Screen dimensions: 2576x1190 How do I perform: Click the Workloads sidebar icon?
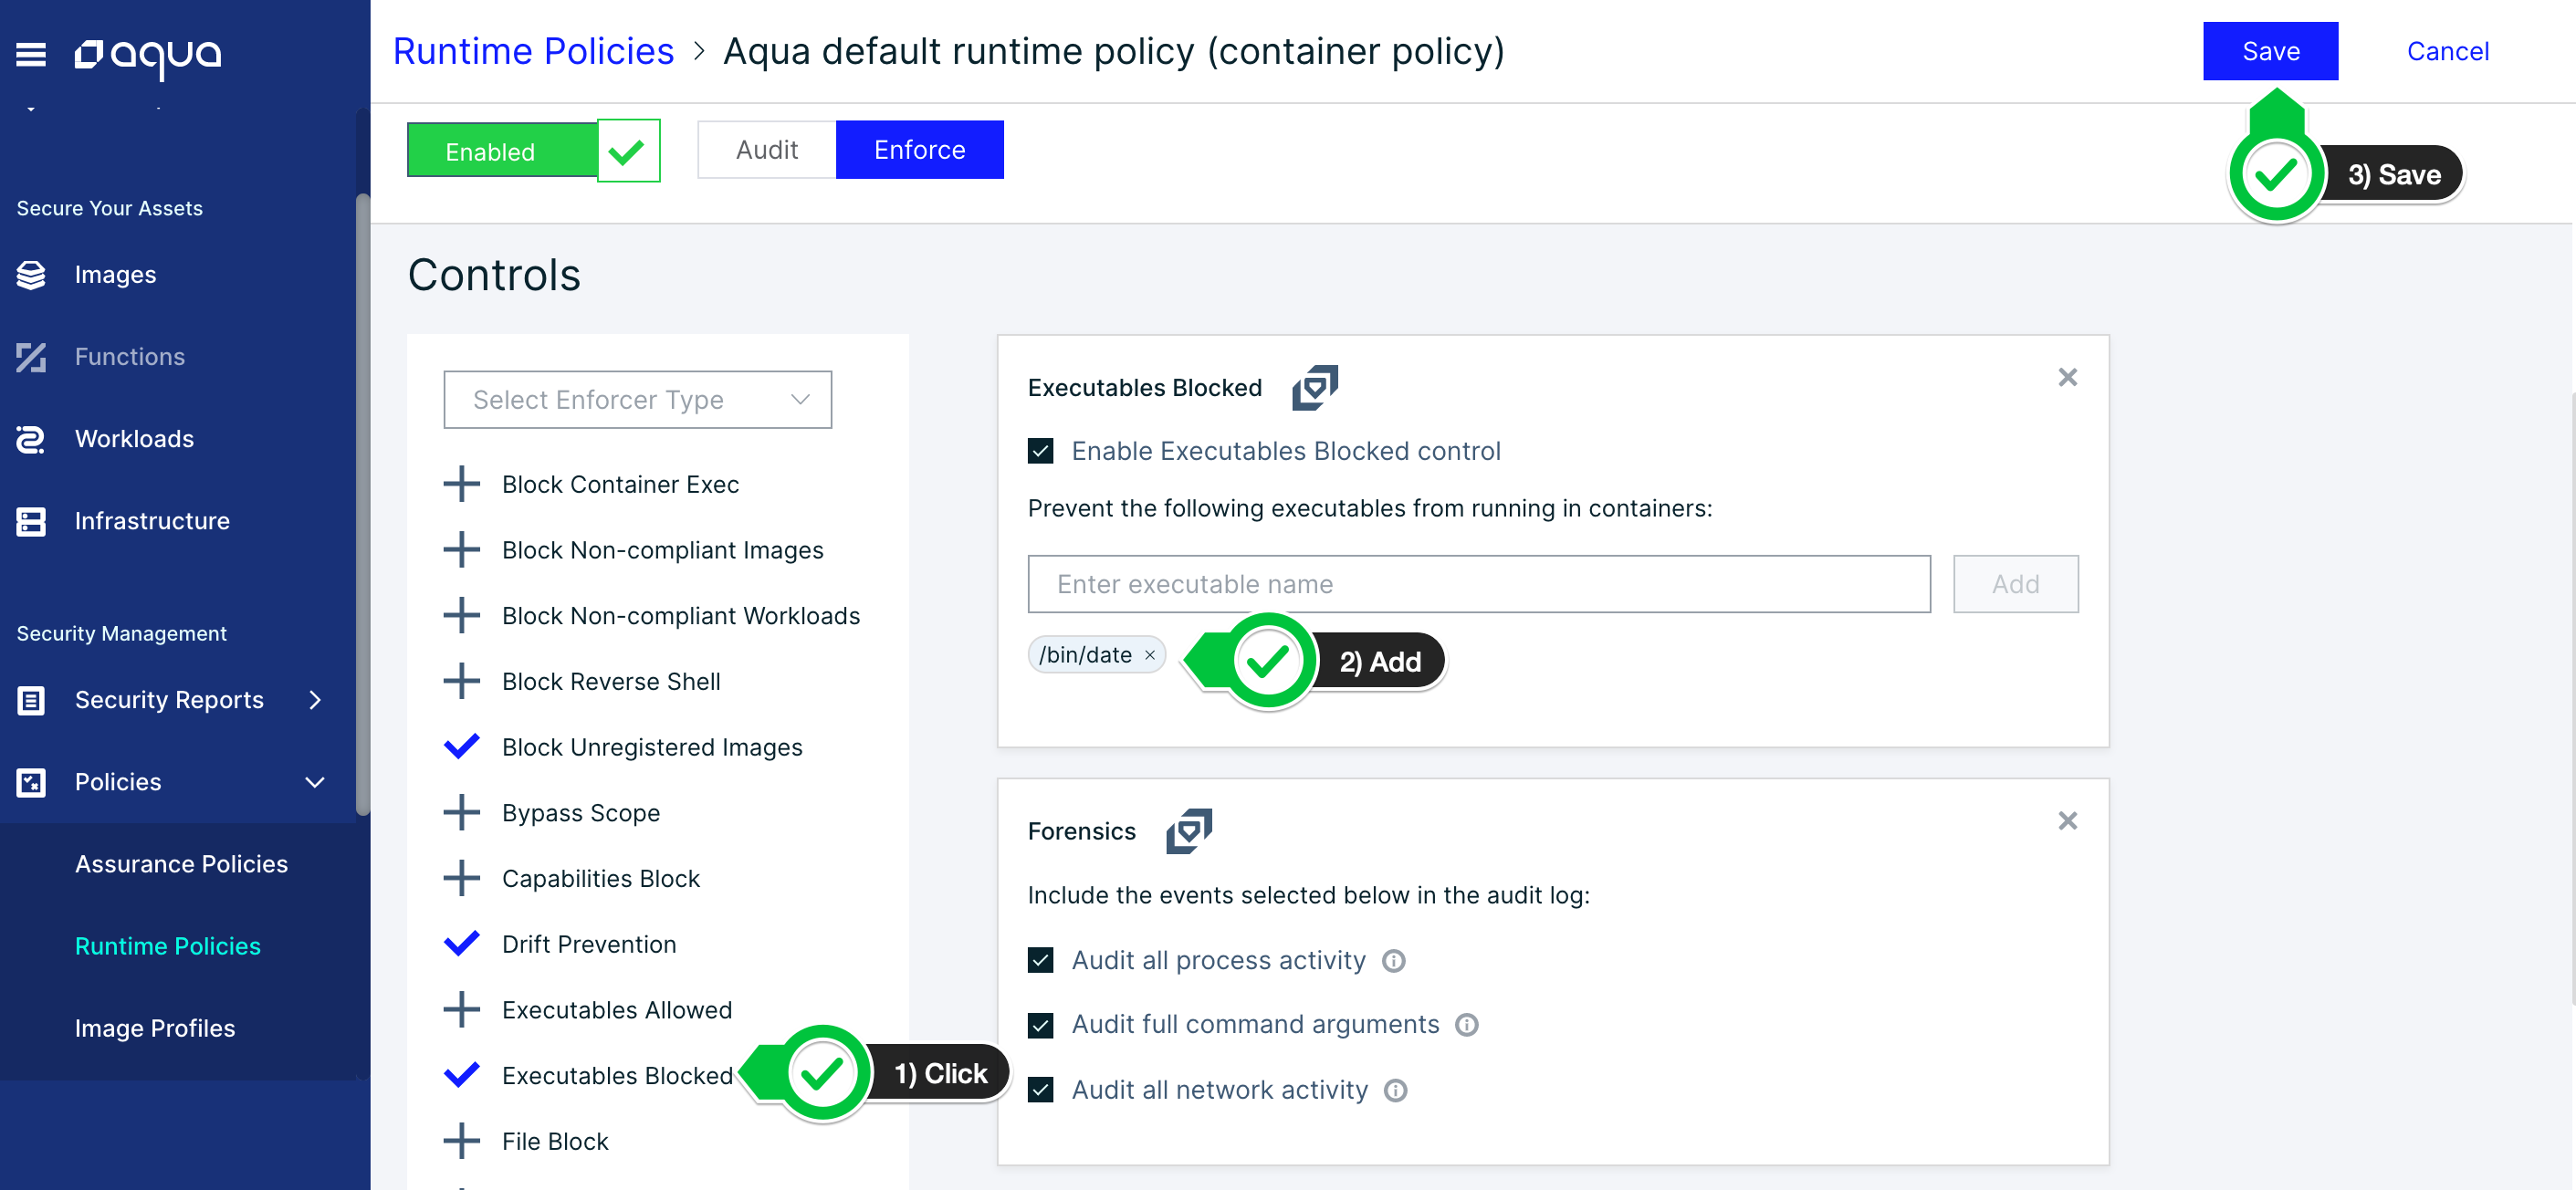point(31,439)
